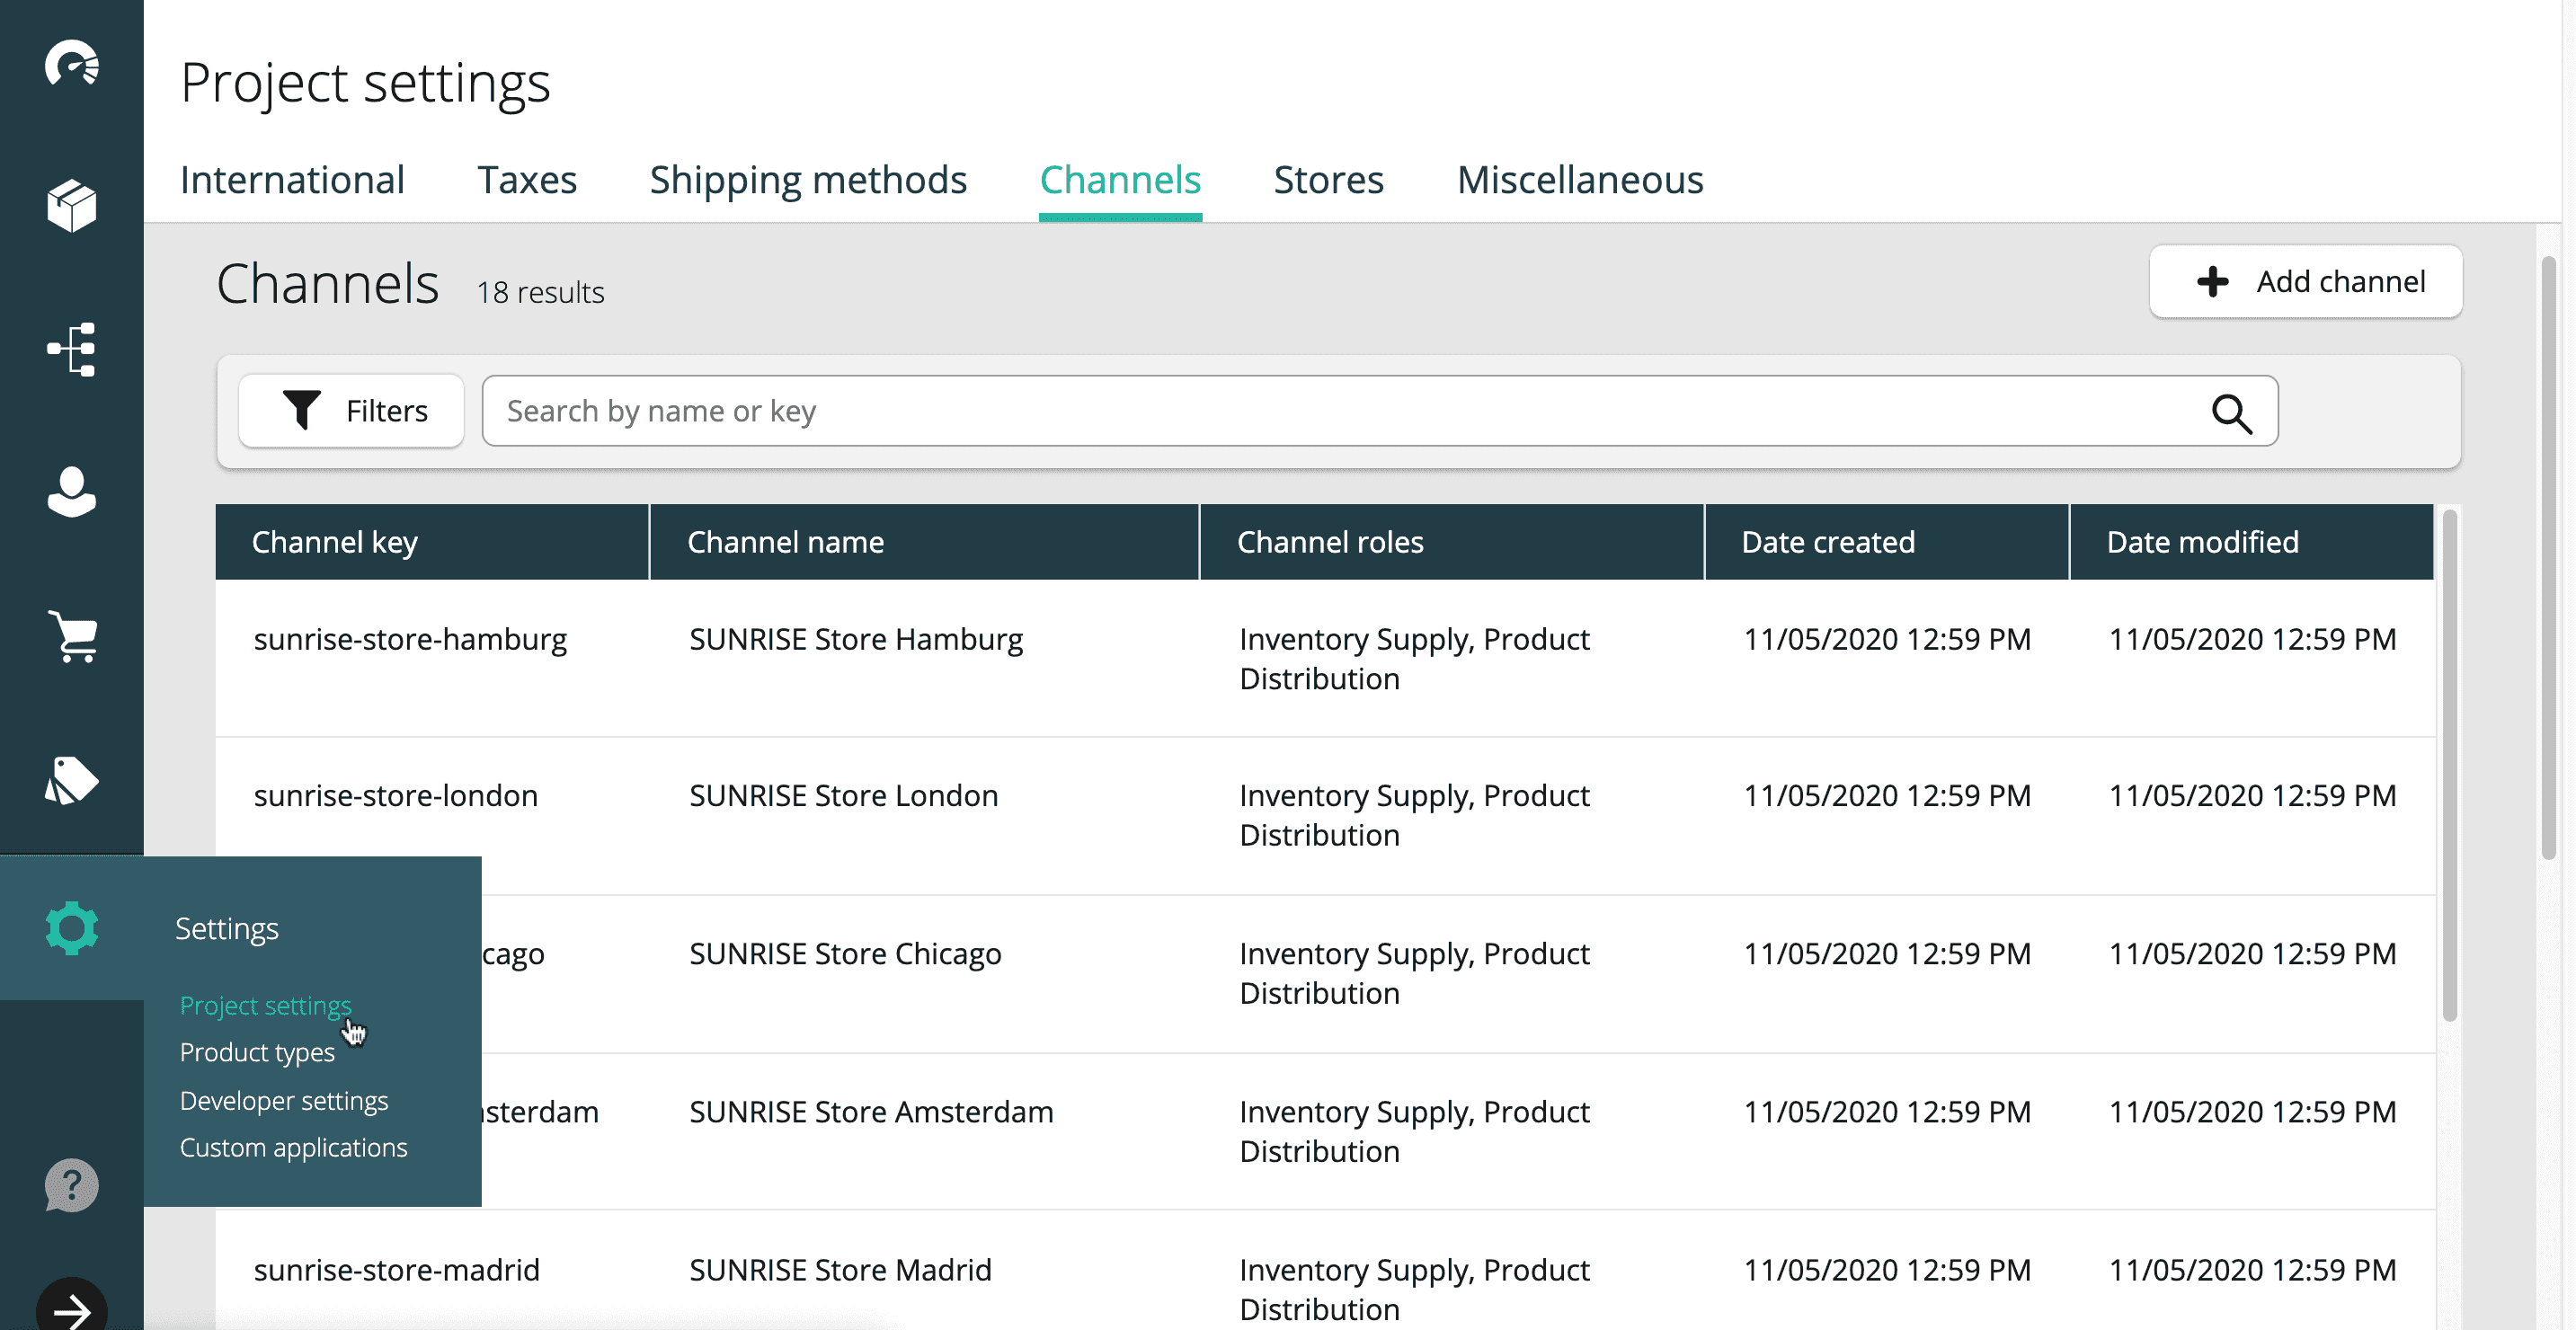This screenshot has width=2576, height=1330.
Task: Open the Taxes tab
Action: pos(527,180)
